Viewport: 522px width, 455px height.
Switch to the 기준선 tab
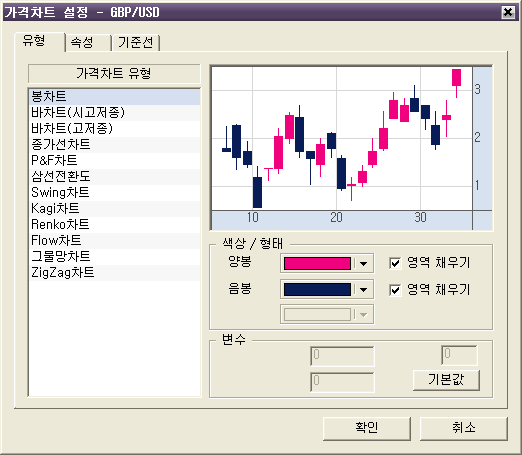coord(136,43)
